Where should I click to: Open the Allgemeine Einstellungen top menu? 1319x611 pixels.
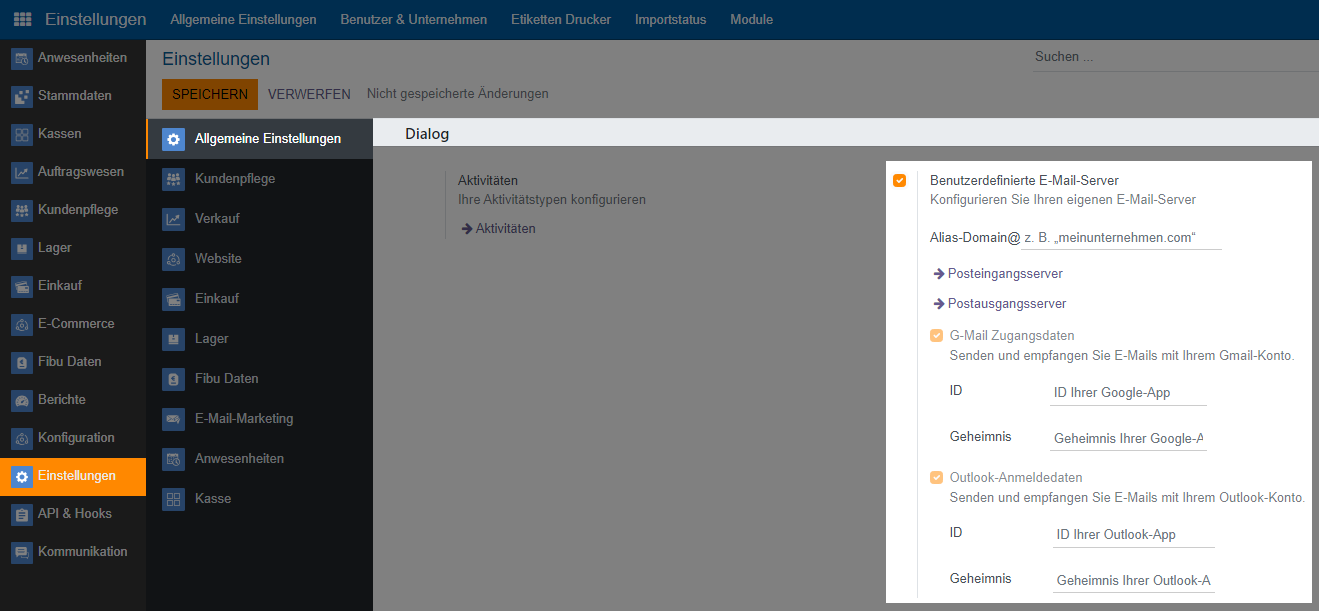(243, 19)
